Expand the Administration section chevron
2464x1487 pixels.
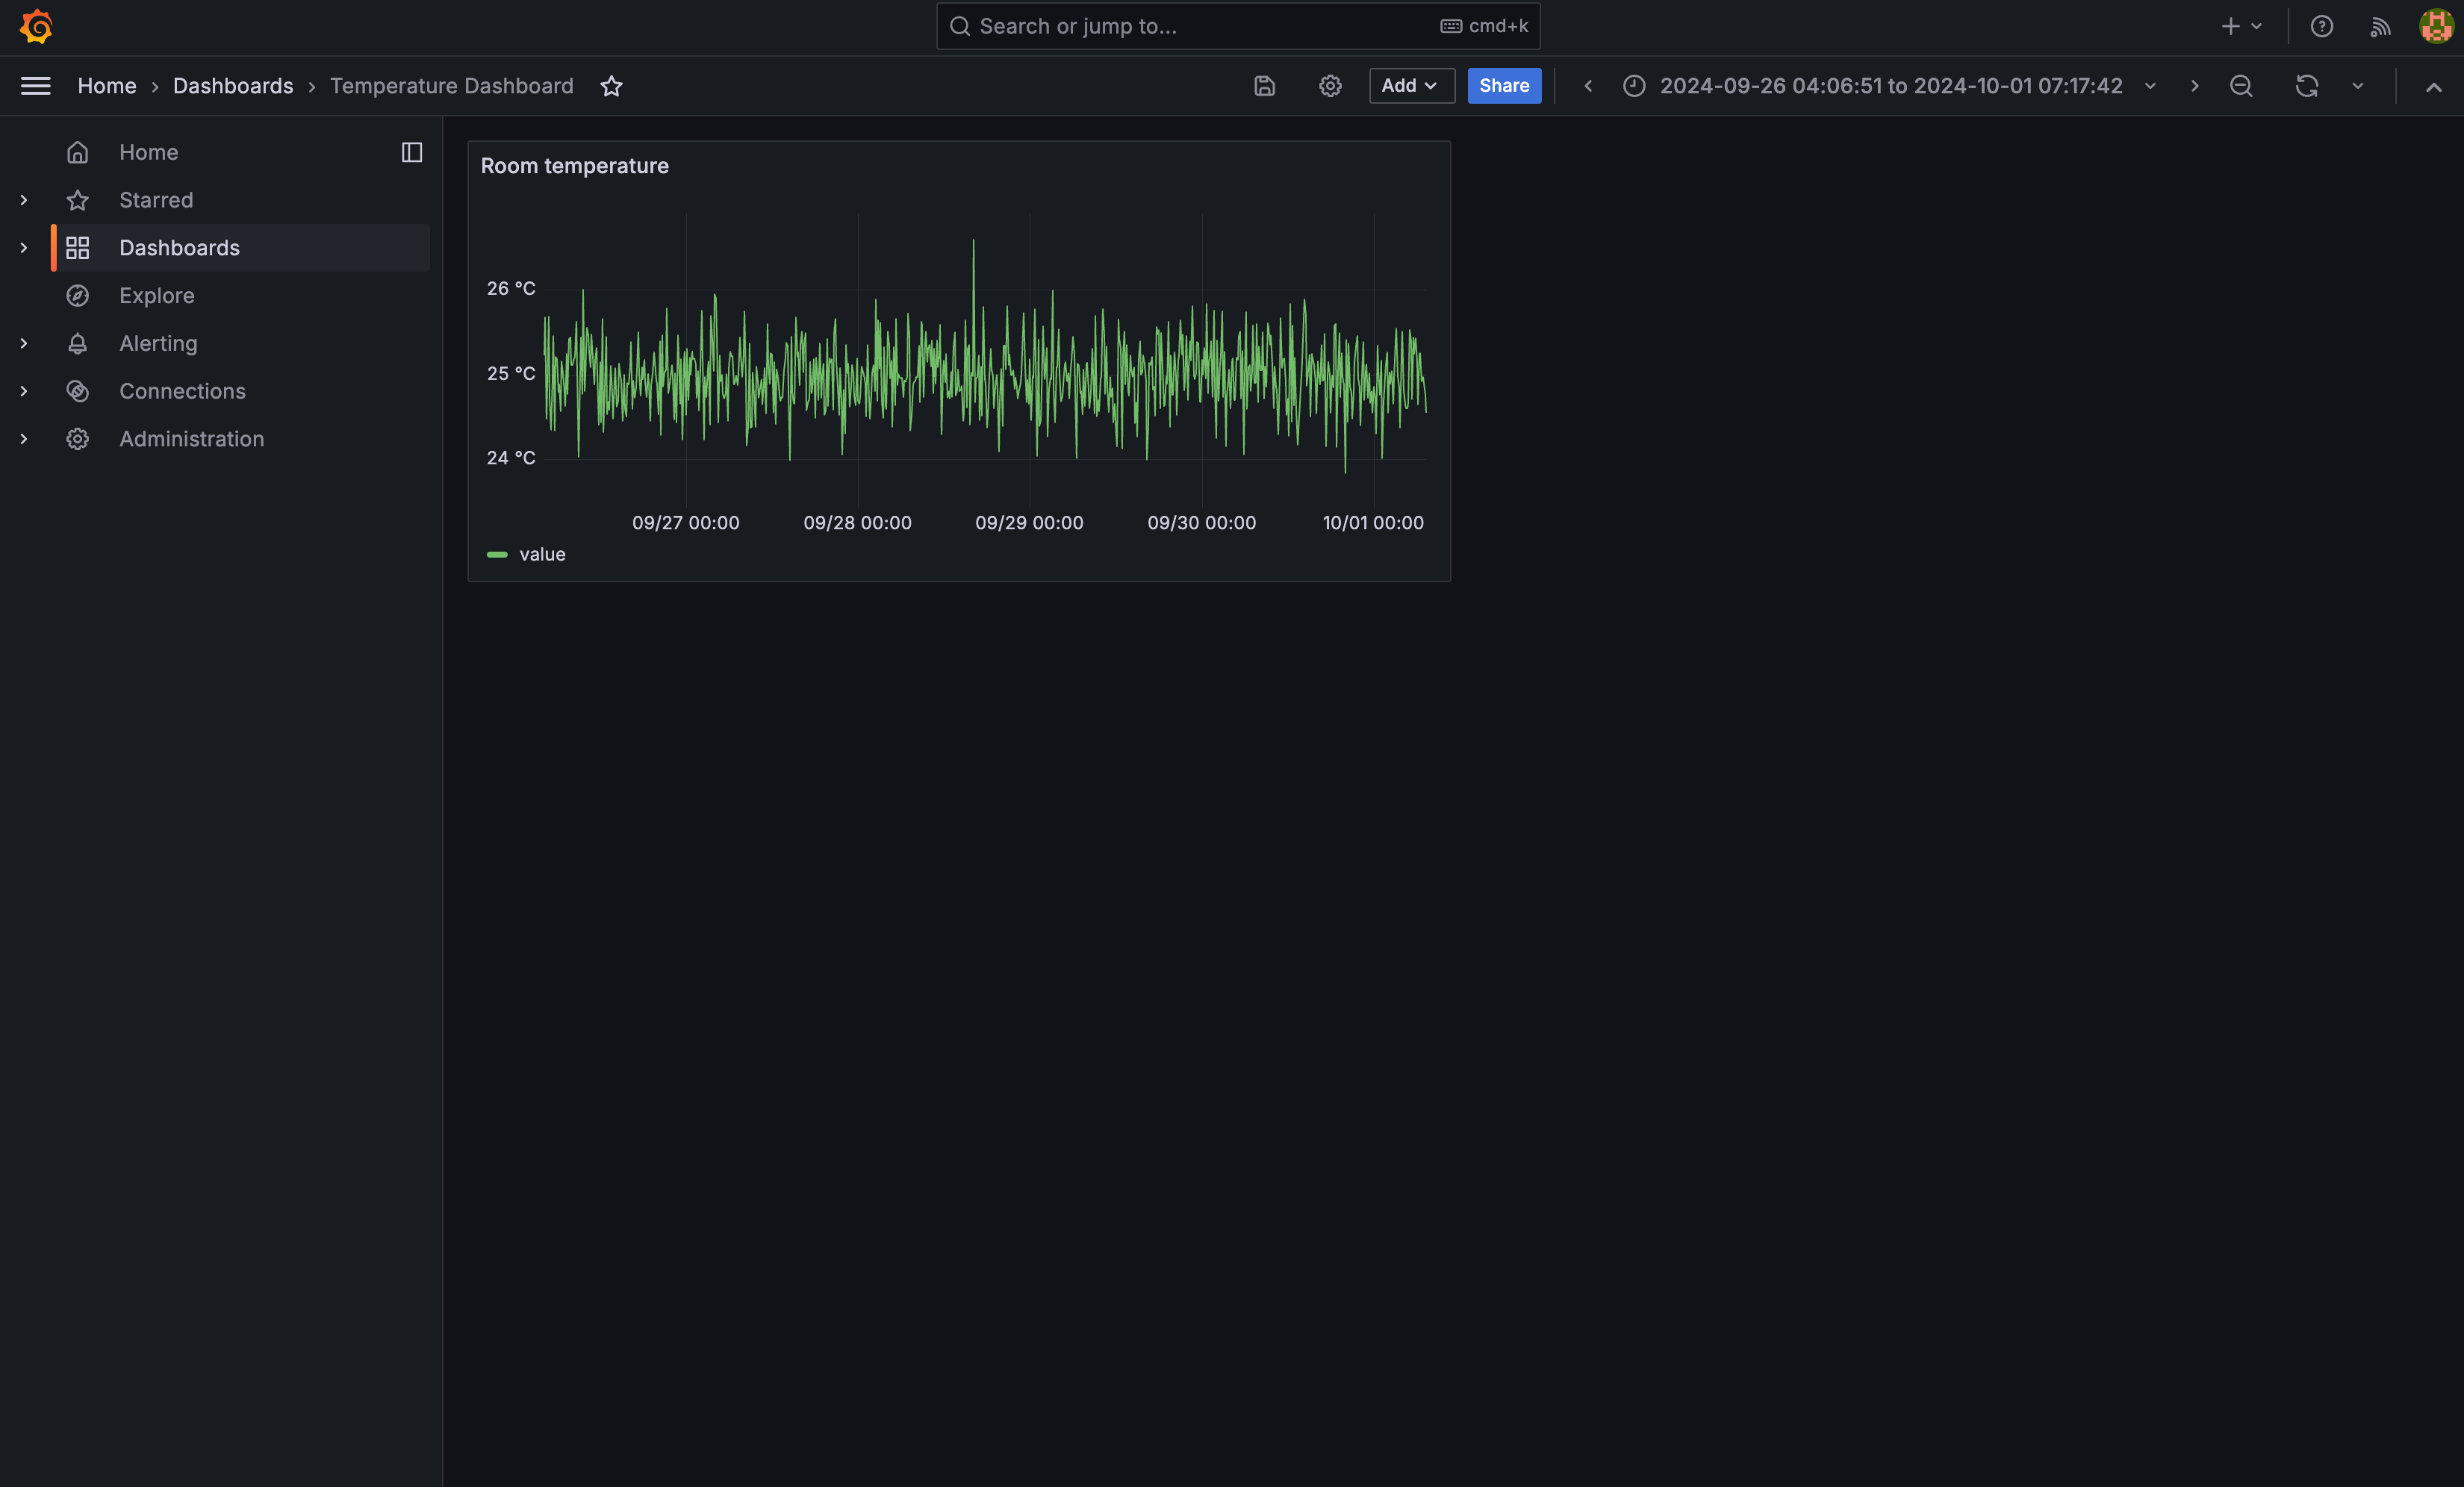click(x=24, y=439)
